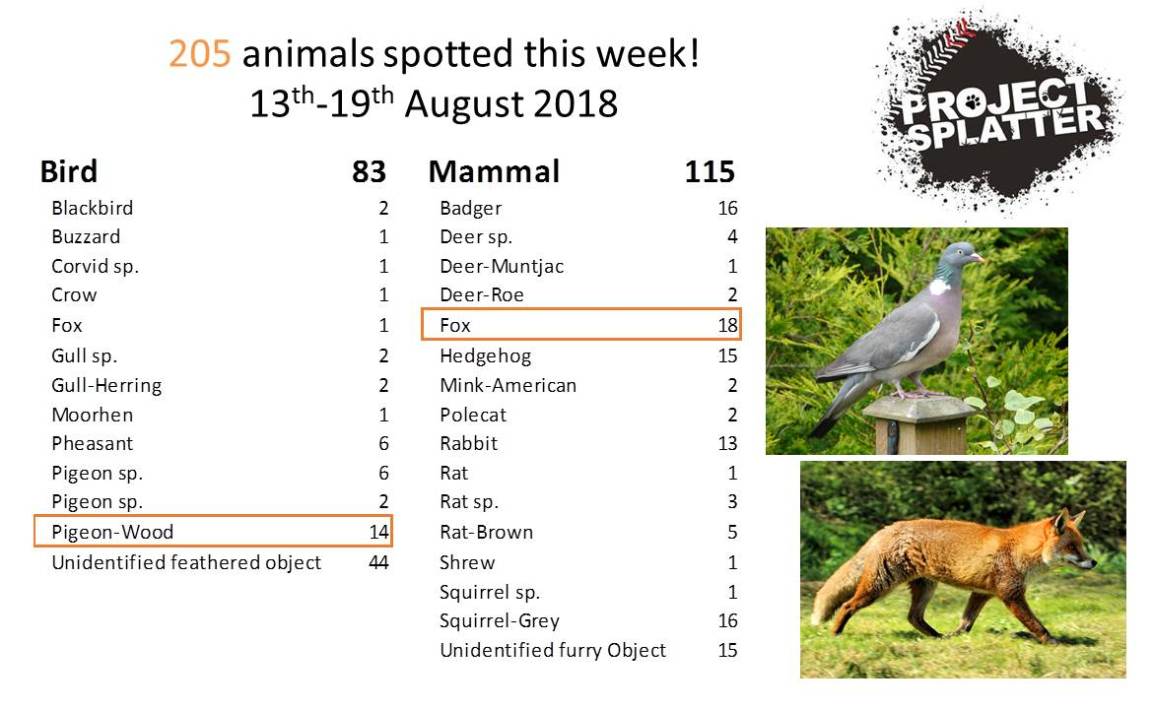1154x709 pixels.
Task: Click the Blackbird entry
Action: [x=92, y=208]
